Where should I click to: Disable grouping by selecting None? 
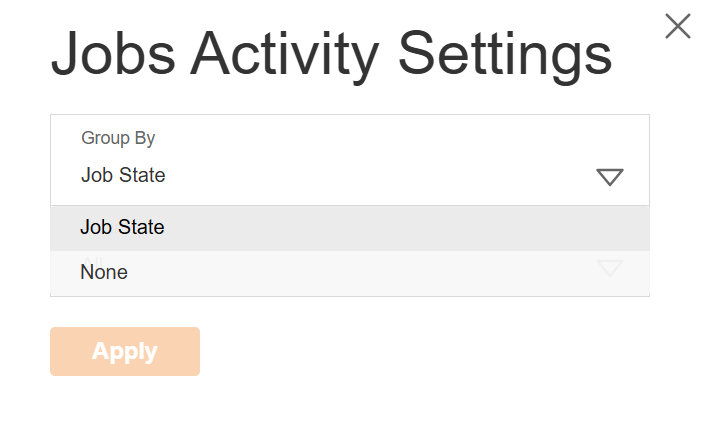(104, 272)
